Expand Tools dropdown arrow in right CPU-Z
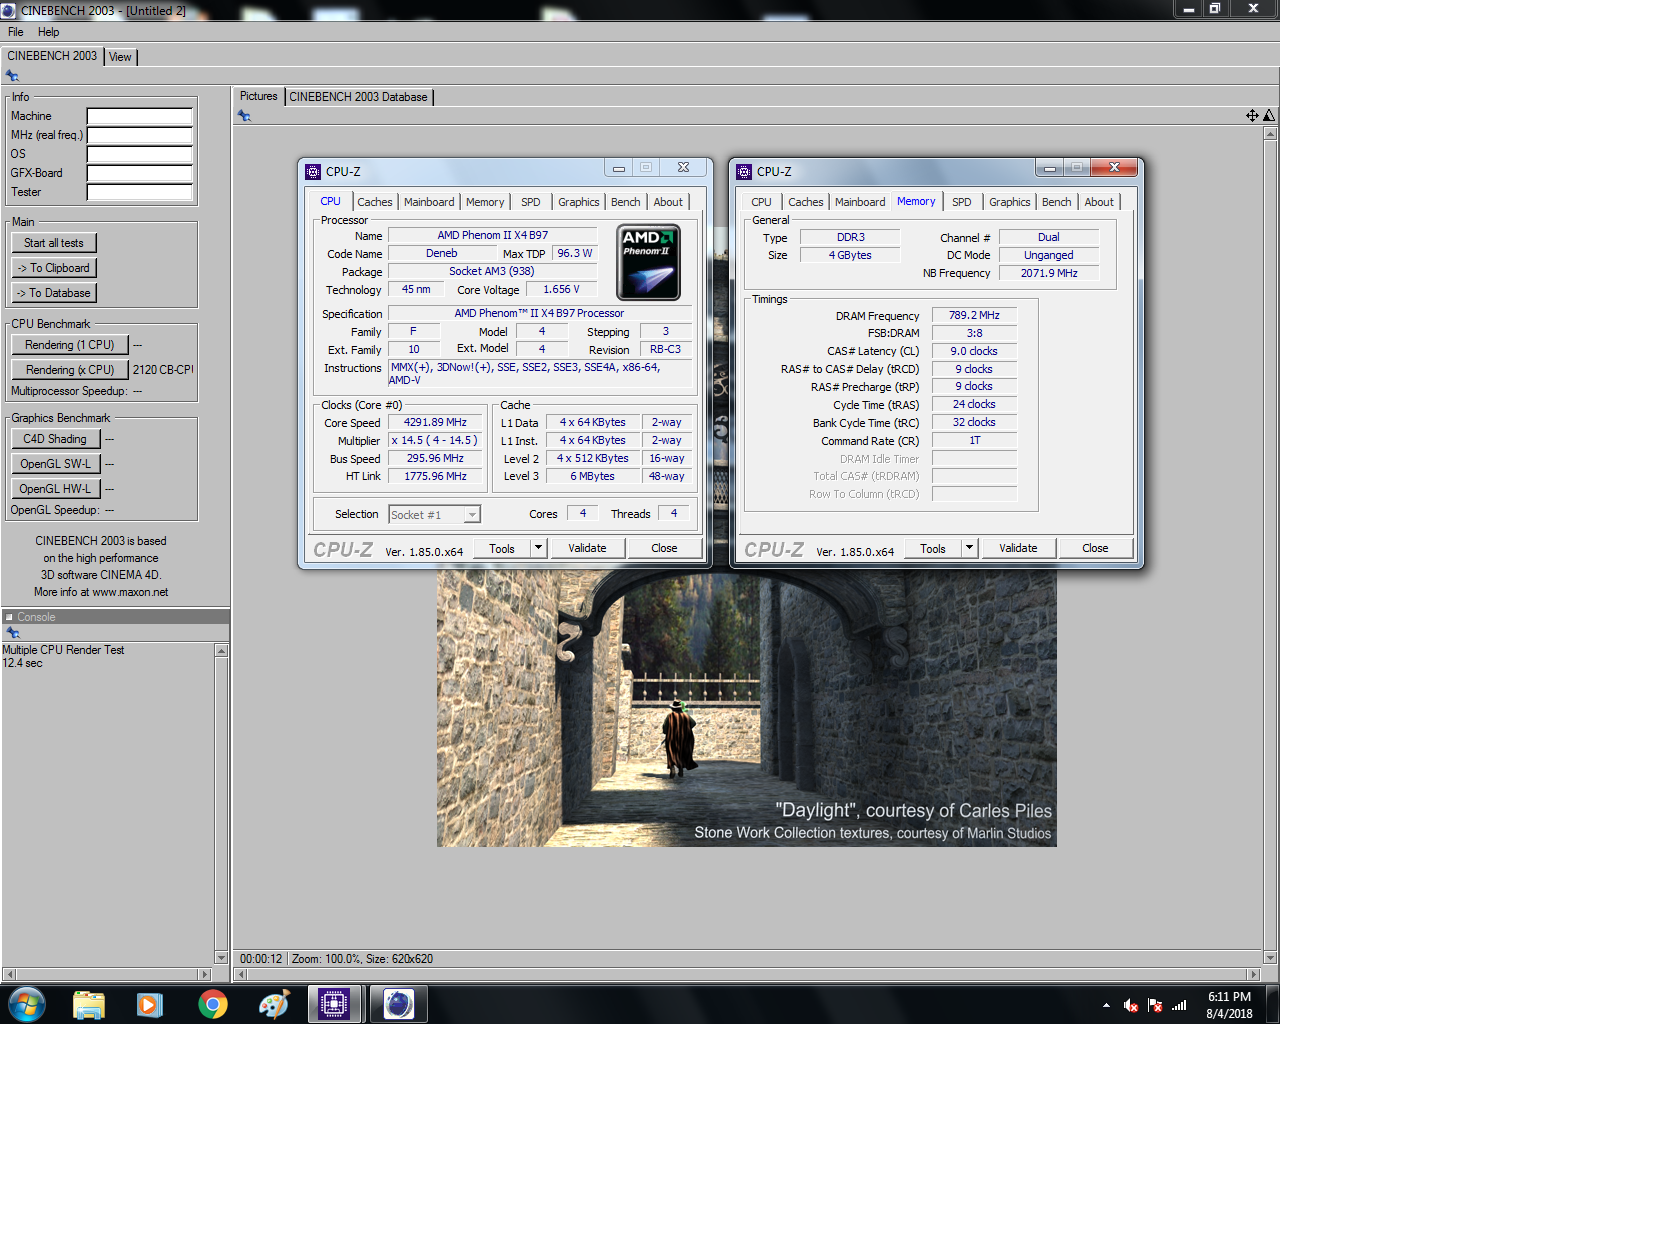The height and width of the screenshot is (1248, 1664). (969, 548)
